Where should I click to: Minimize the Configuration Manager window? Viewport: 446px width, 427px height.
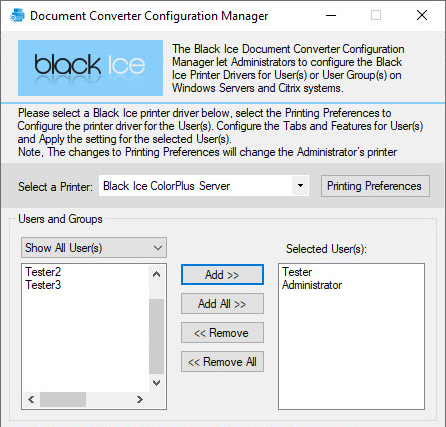click(x=331, y=15)
